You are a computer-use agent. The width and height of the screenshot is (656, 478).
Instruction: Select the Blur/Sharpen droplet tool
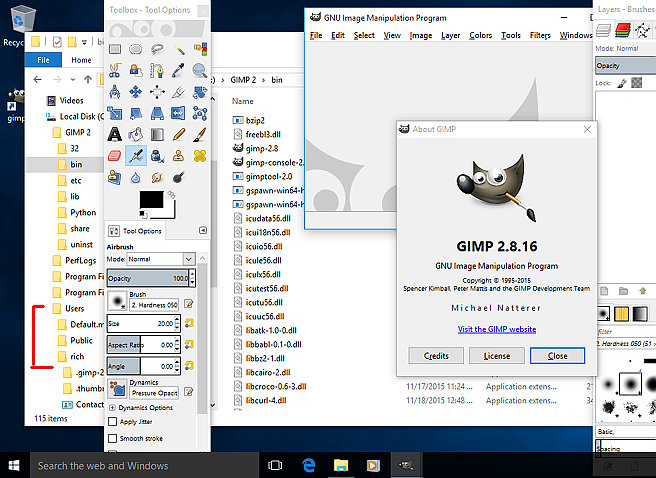136,178
